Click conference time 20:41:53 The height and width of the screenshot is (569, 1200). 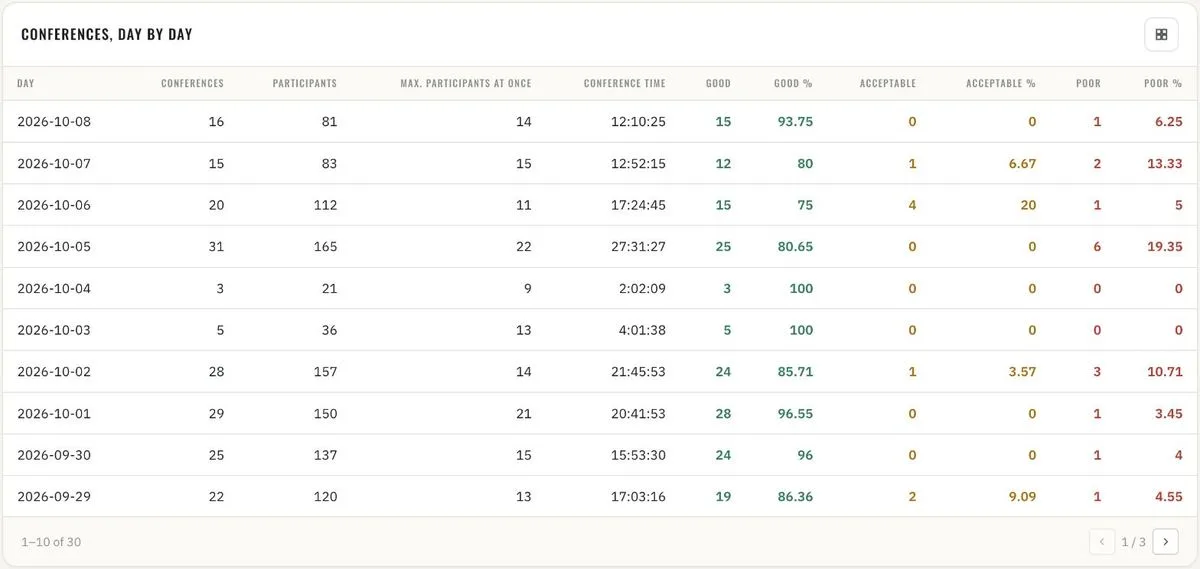tap(638, 413)
